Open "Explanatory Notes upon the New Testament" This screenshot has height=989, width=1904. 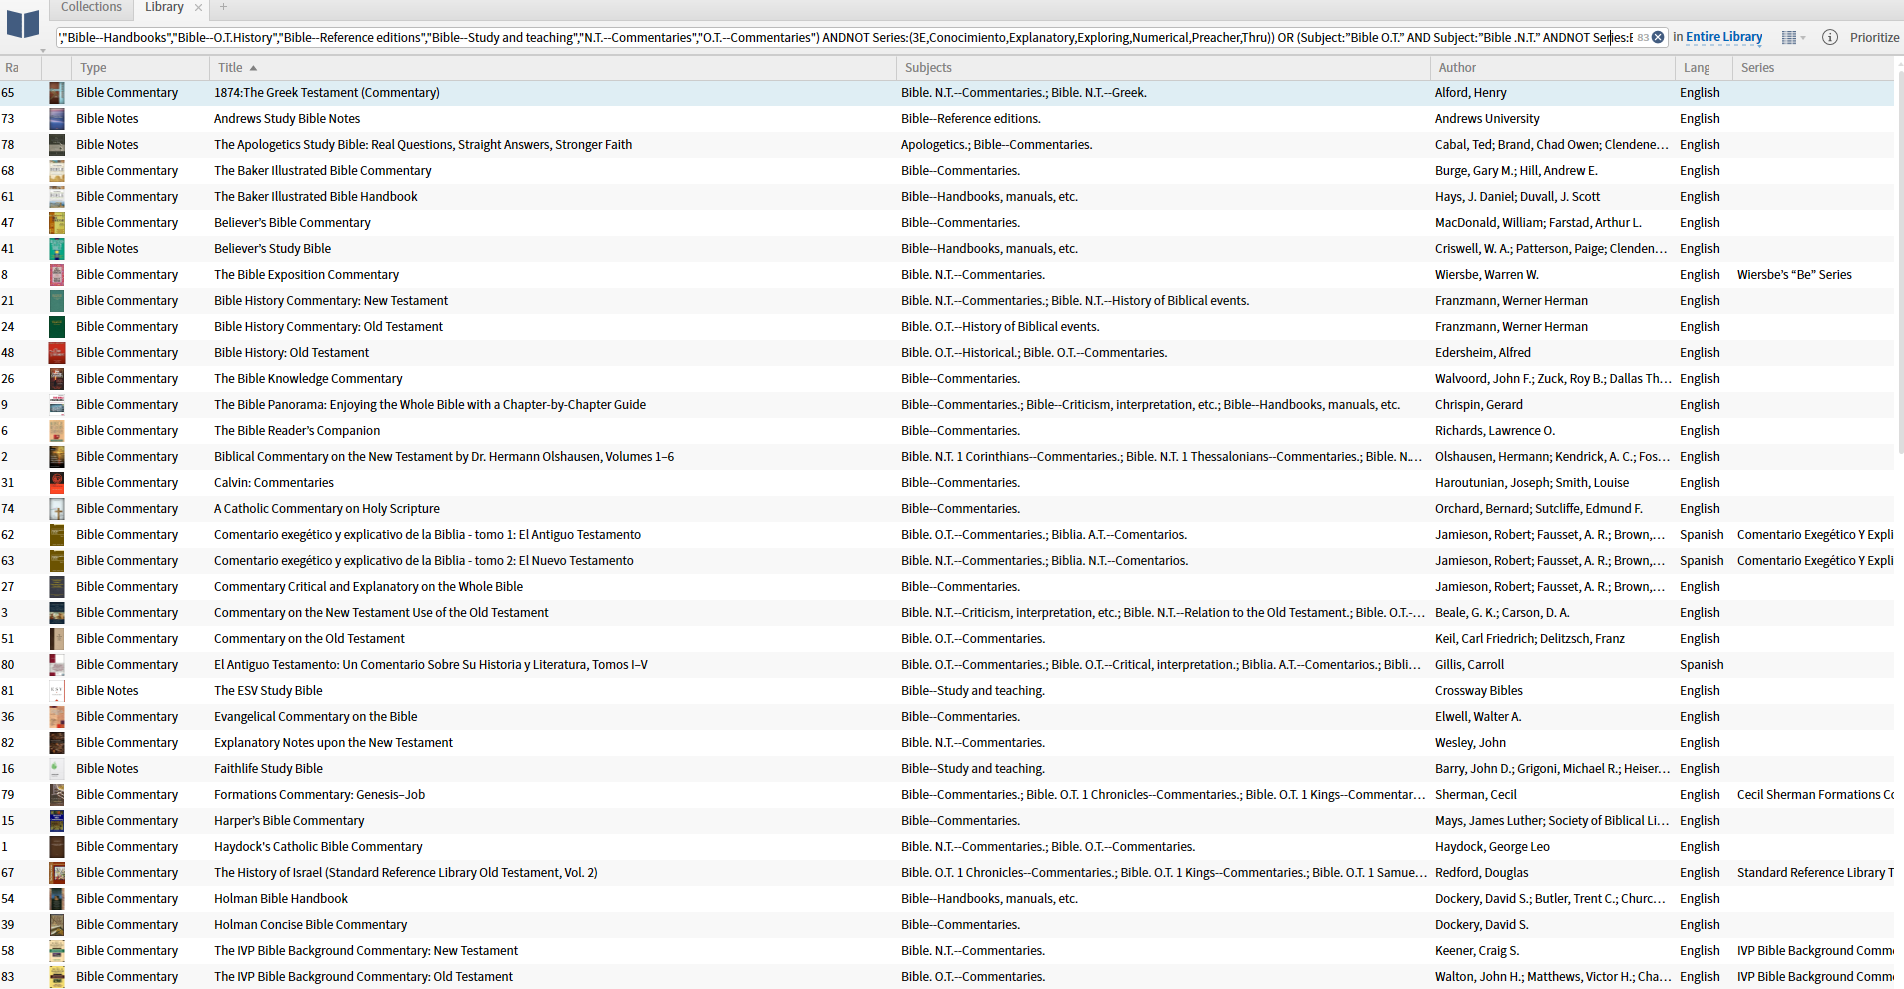click(333, 743)
